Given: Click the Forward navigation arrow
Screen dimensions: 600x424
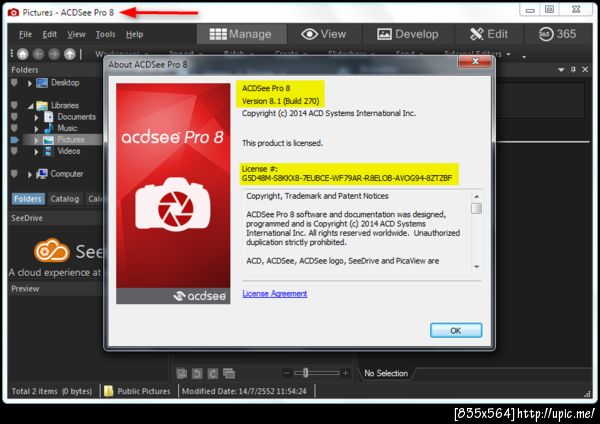Looking at the screenshot, I should click(54, 54).
